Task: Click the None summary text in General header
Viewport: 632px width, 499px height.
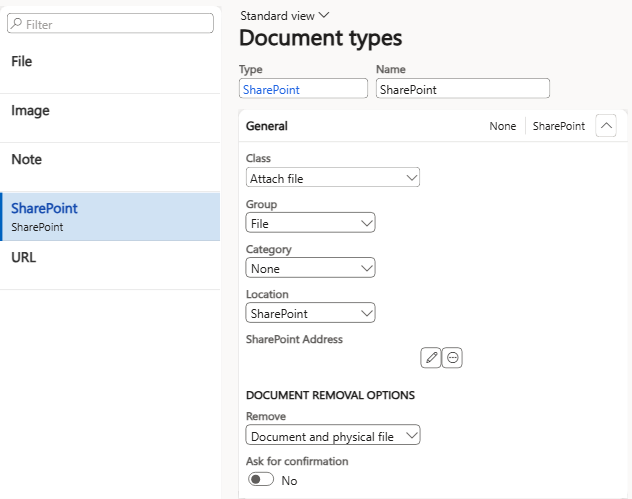Action: [503, 126]
